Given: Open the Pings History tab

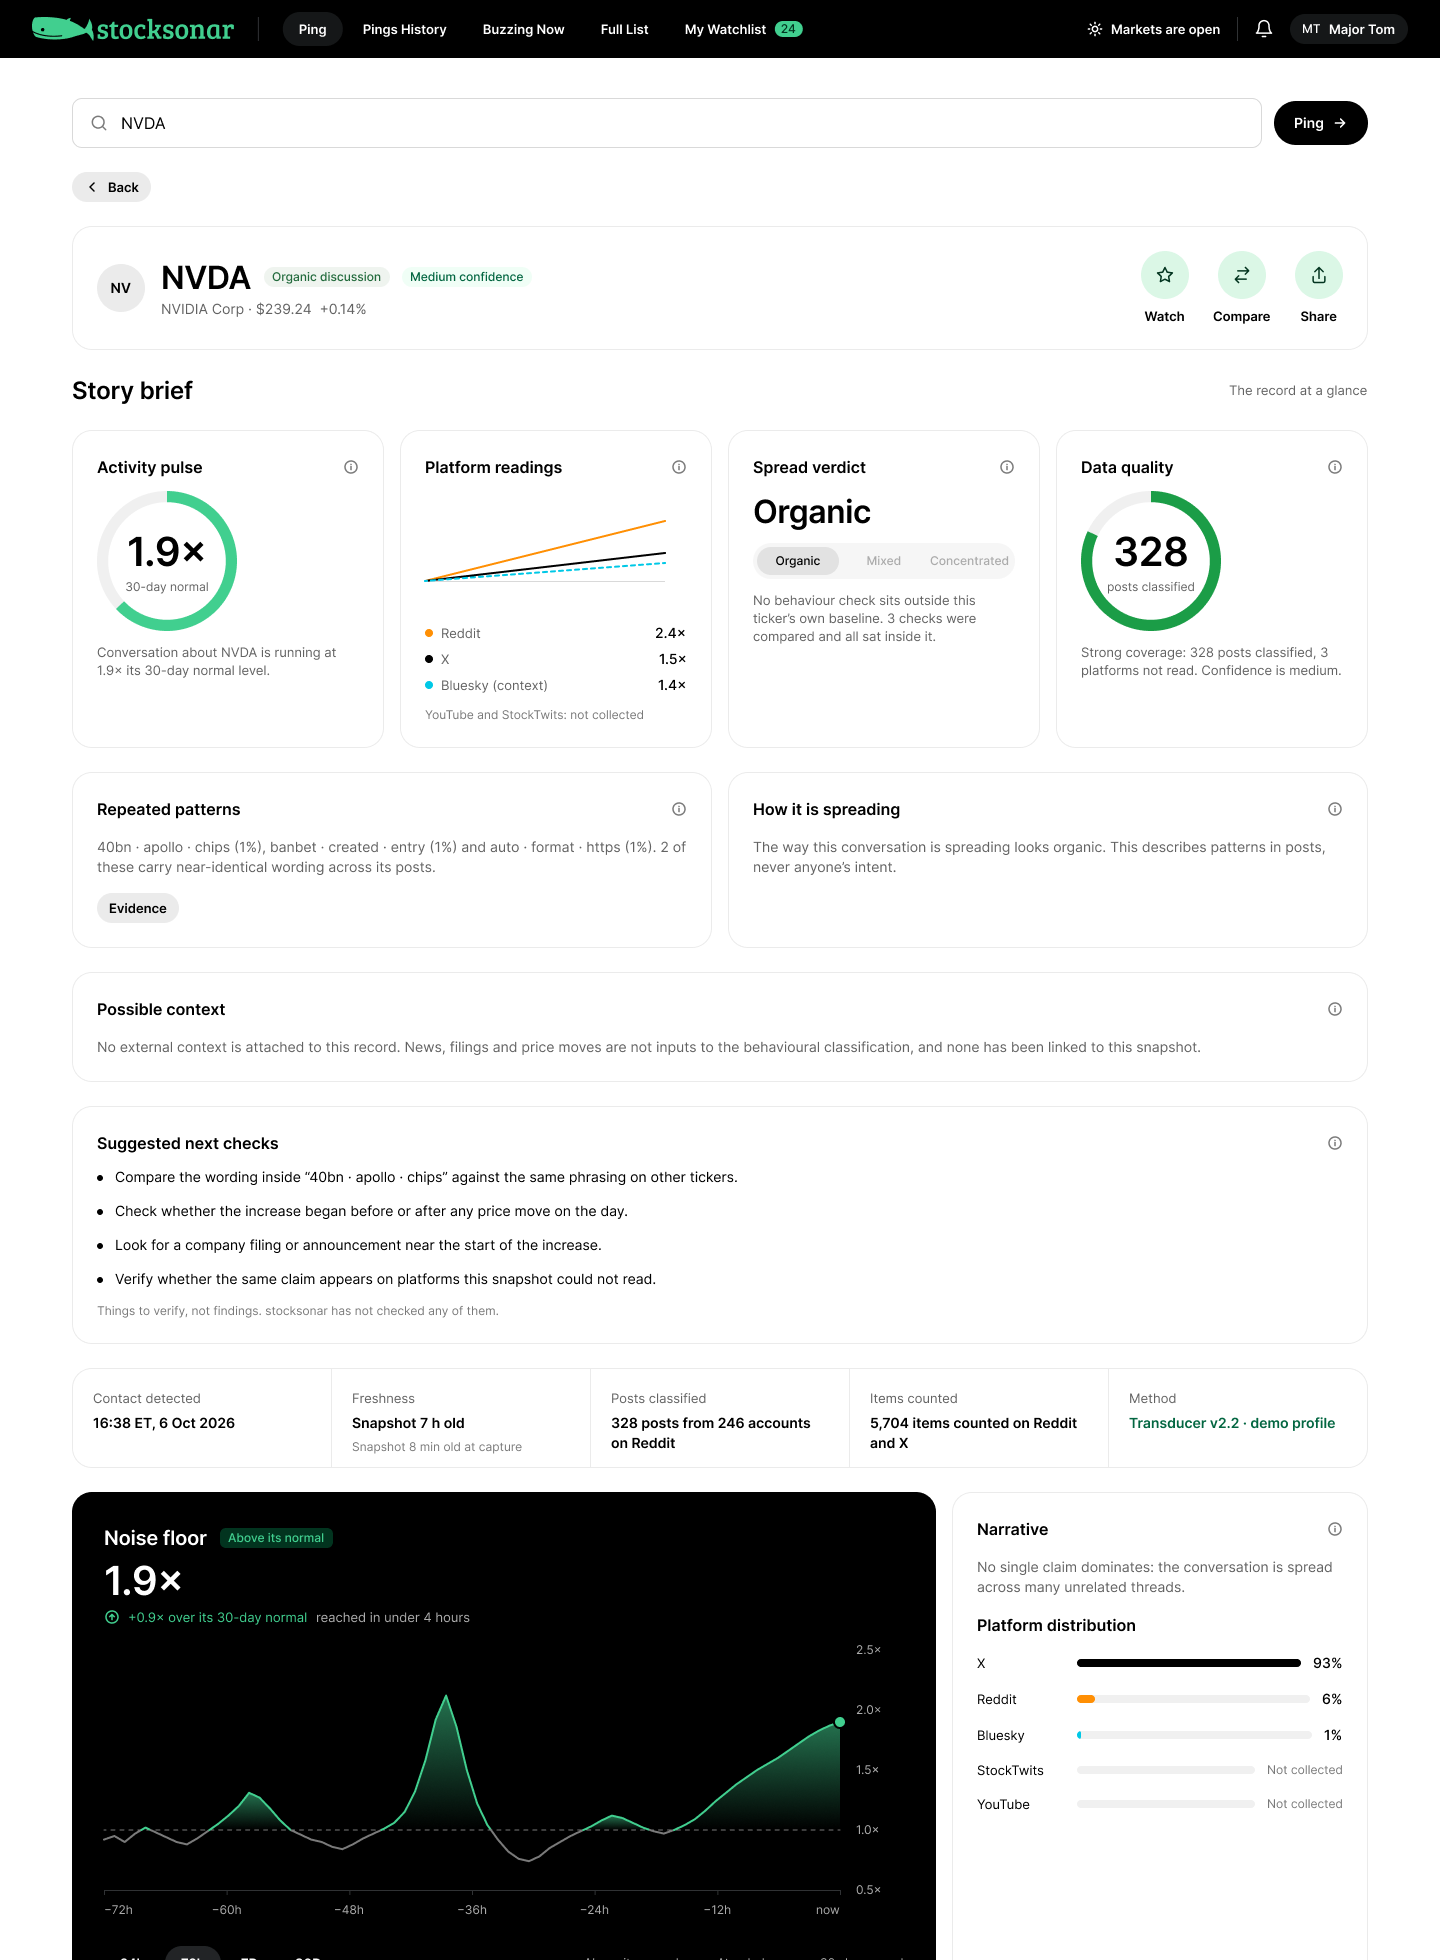Looking at the screenshot, I should tap(405, 29).
